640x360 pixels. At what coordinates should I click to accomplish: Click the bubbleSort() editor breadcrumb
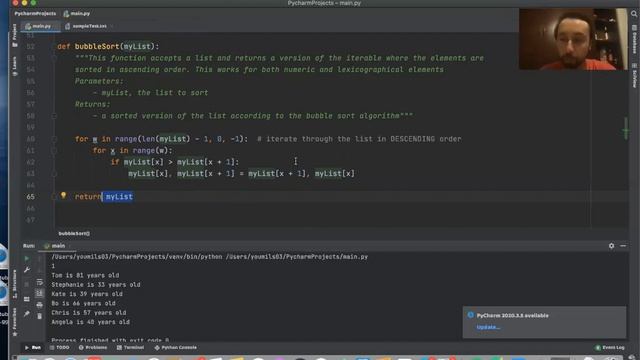pos(74,233)
